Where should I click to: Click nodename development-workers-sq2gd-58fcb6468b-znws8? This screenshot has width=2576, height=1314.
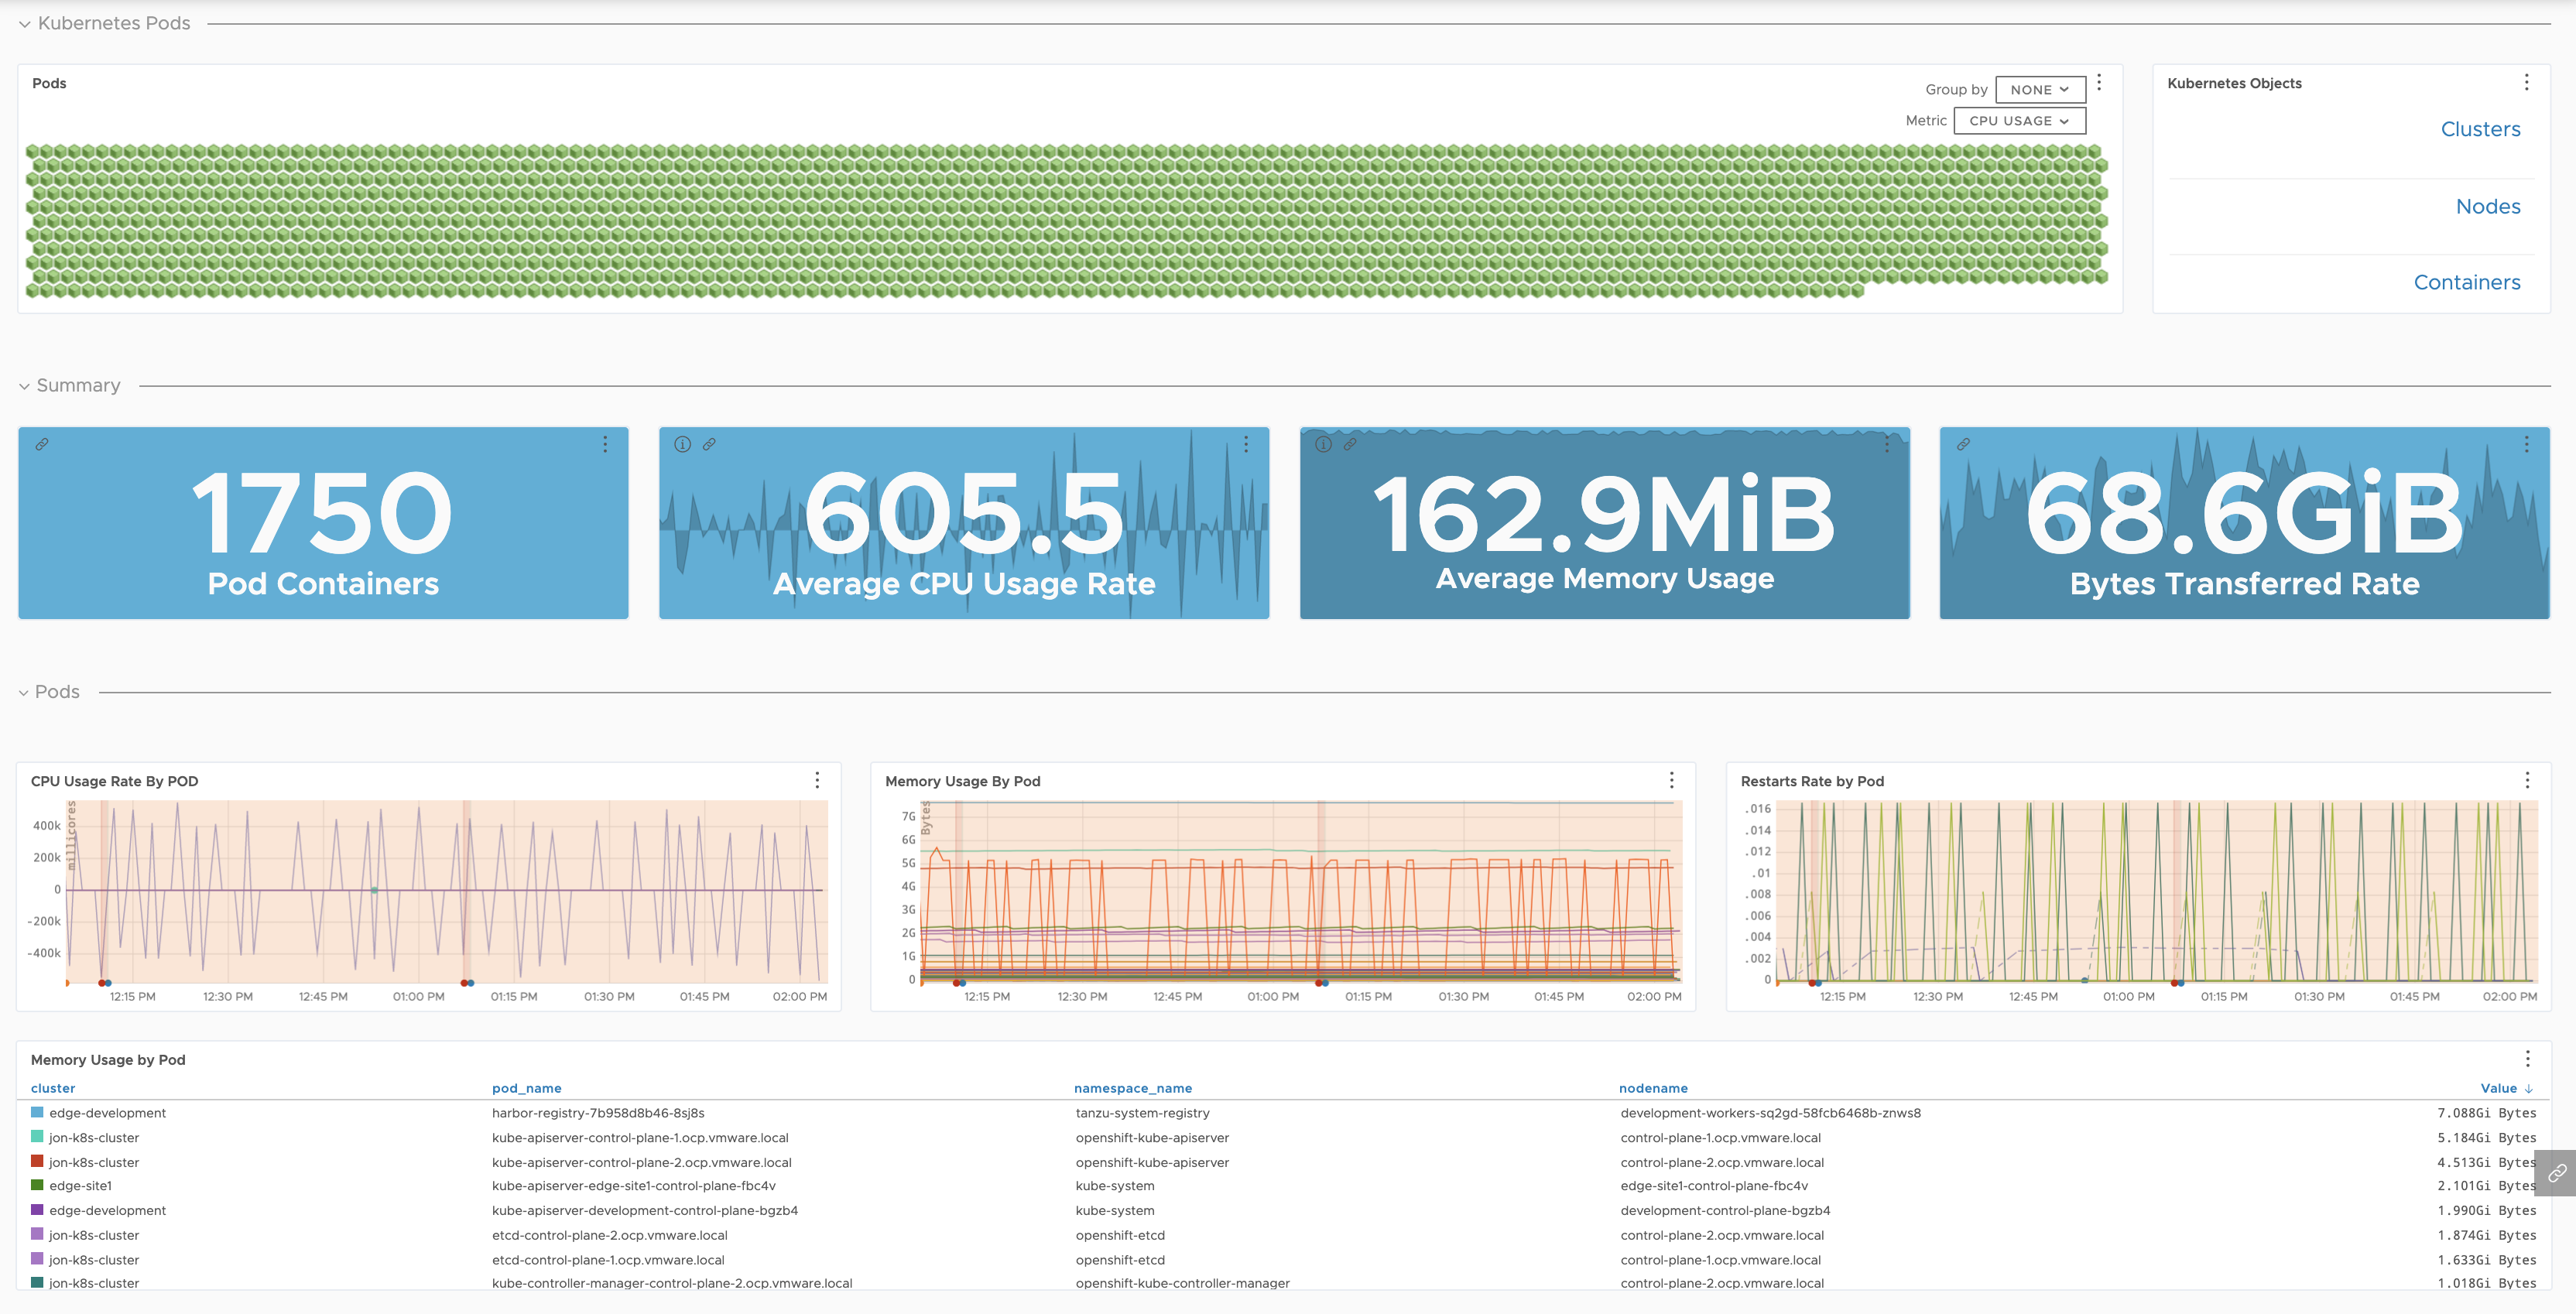point(1770,1113)
